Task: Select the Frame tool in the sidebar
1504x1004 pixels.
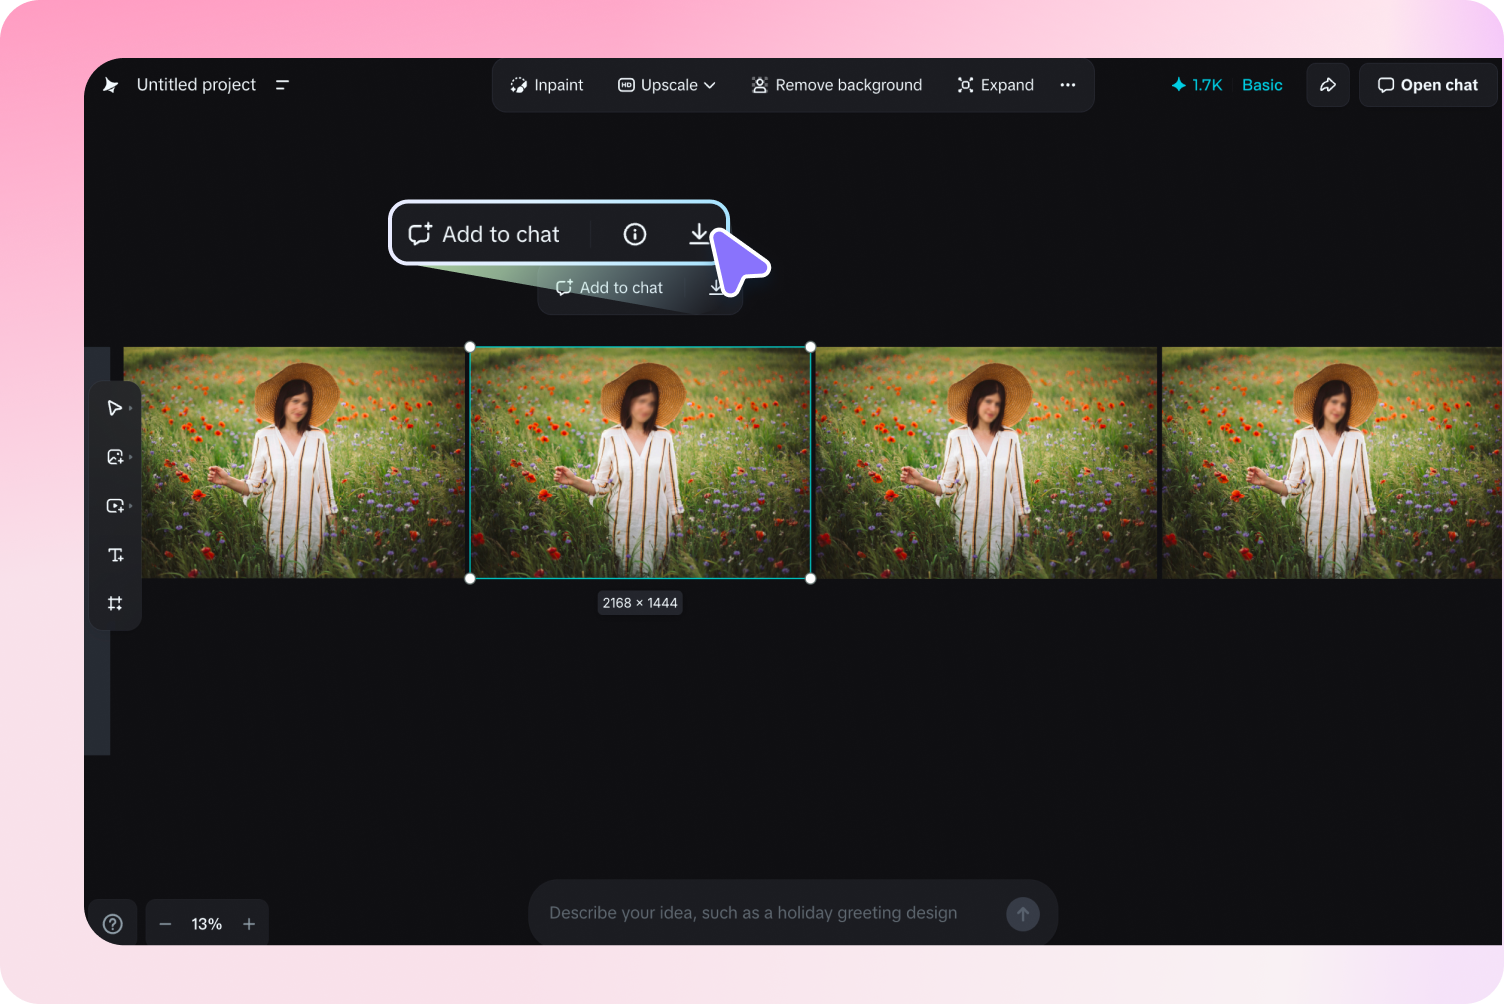Action: [x=115, y=603]
